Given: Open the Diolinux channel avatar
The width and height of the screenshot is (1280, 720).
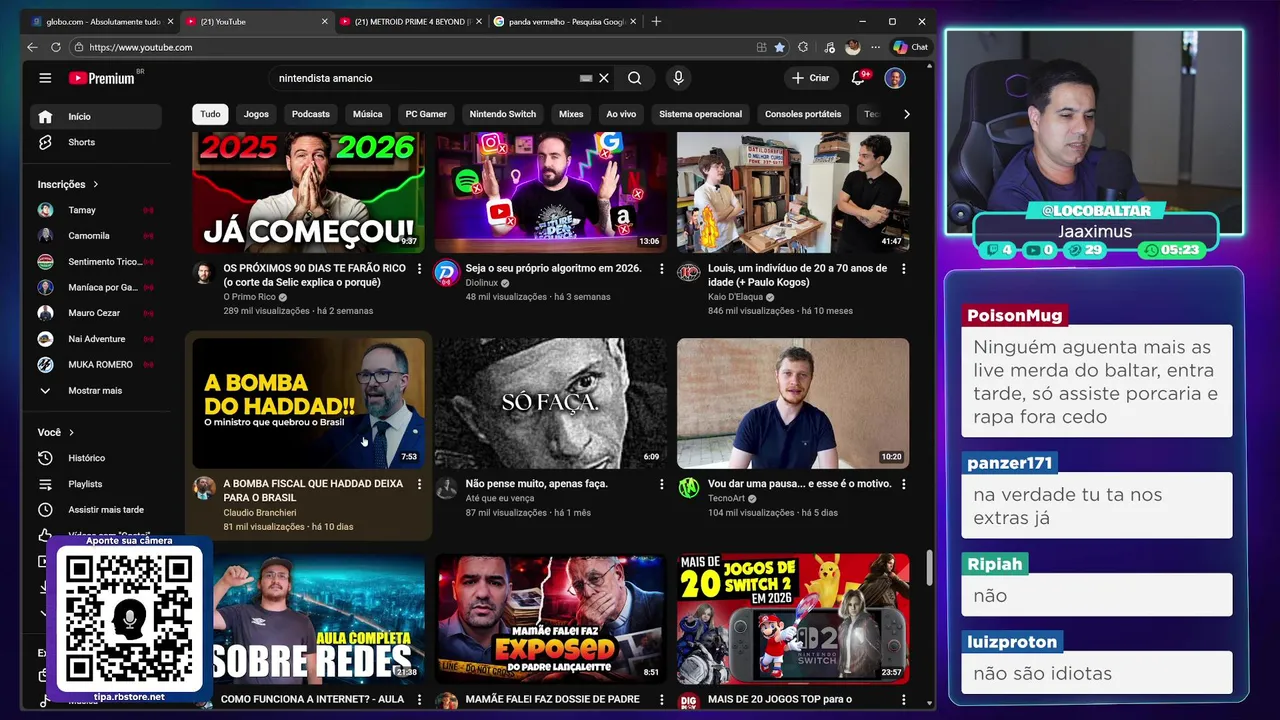Looking at the screenshot, I should (x=446, y=273).
